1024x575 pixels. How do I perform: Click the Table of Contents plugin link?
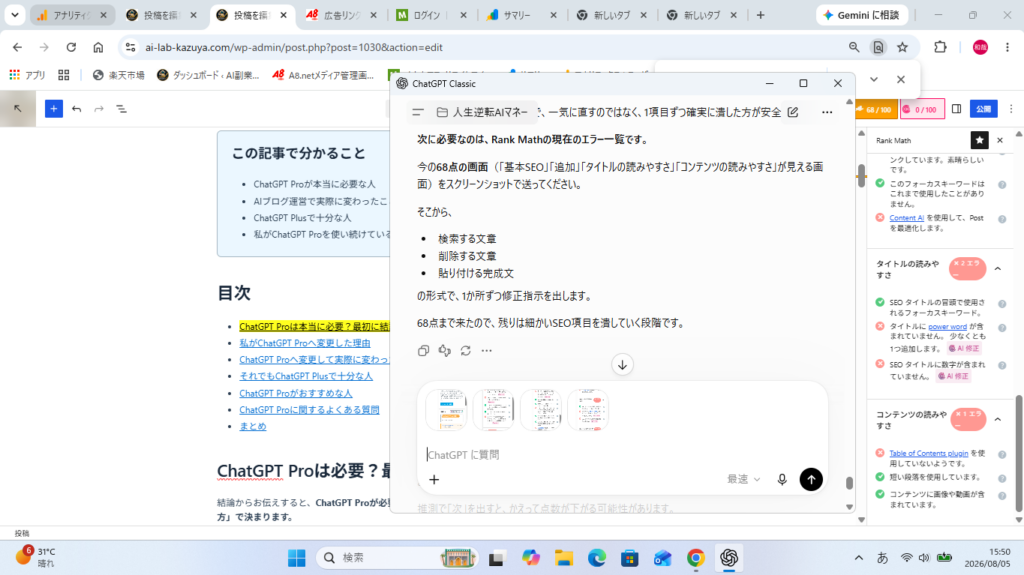coord(929,453)
